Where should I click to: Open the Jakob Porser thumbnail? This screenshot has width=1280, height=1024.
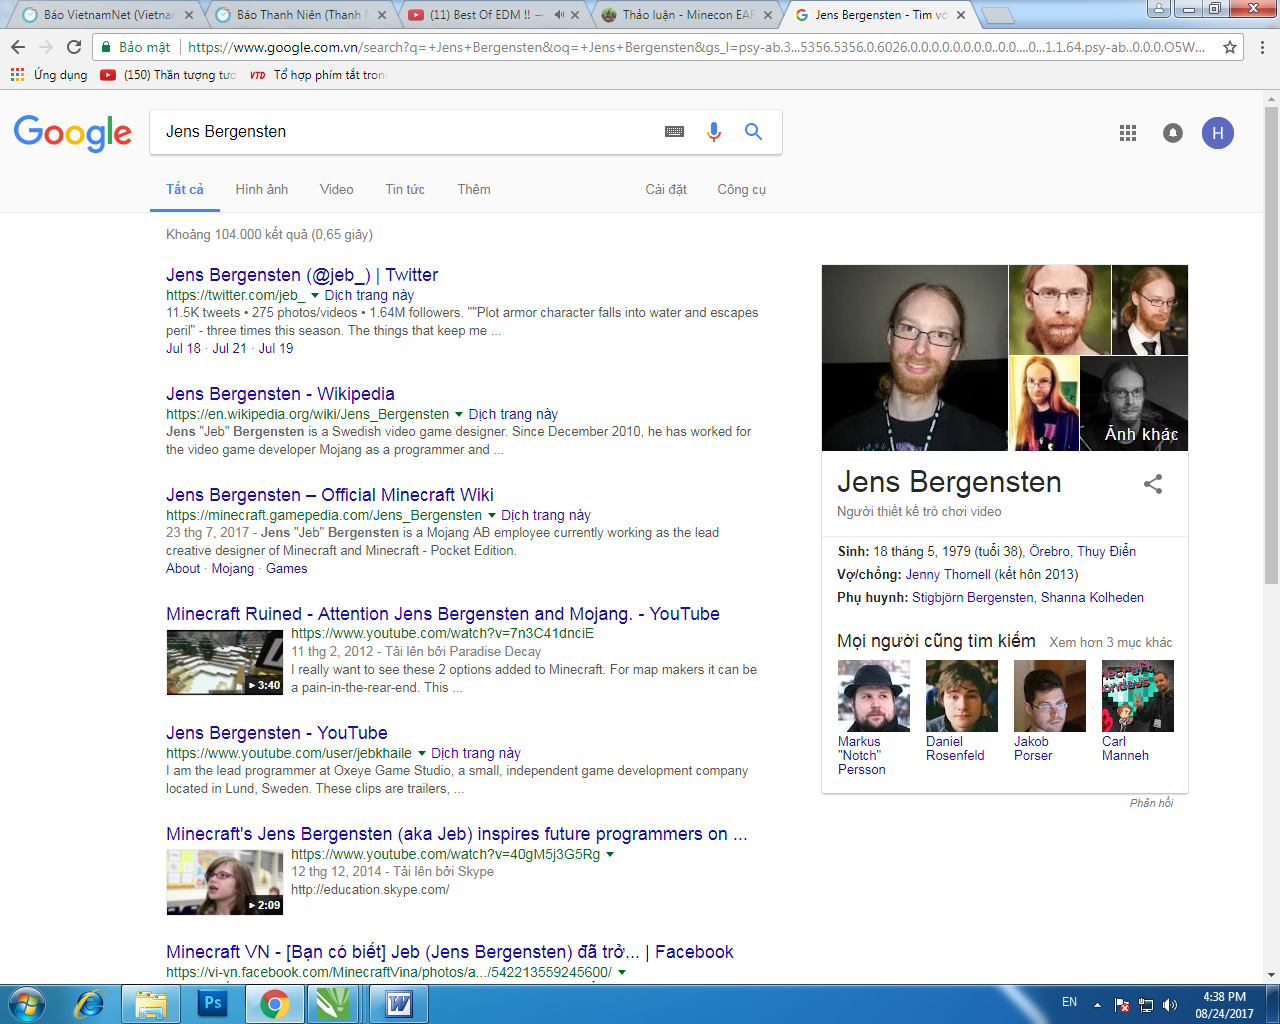click(x=1050, y=696)
